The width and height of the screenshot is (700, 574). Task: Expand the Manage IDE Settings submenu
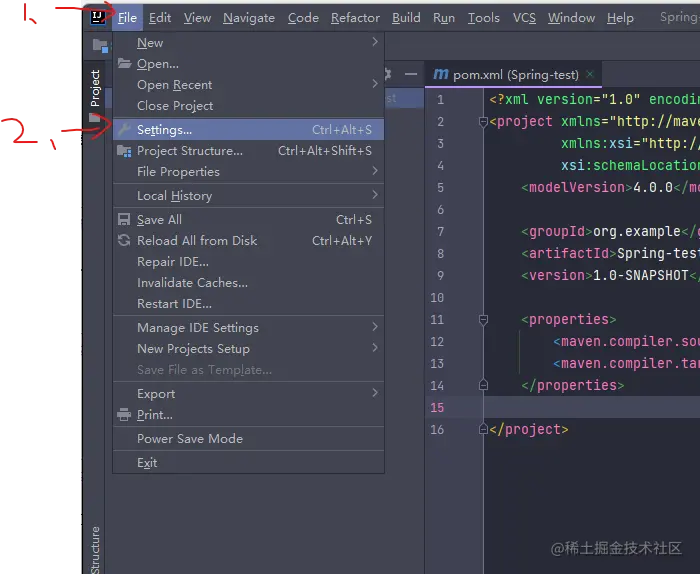click(375, 327)
